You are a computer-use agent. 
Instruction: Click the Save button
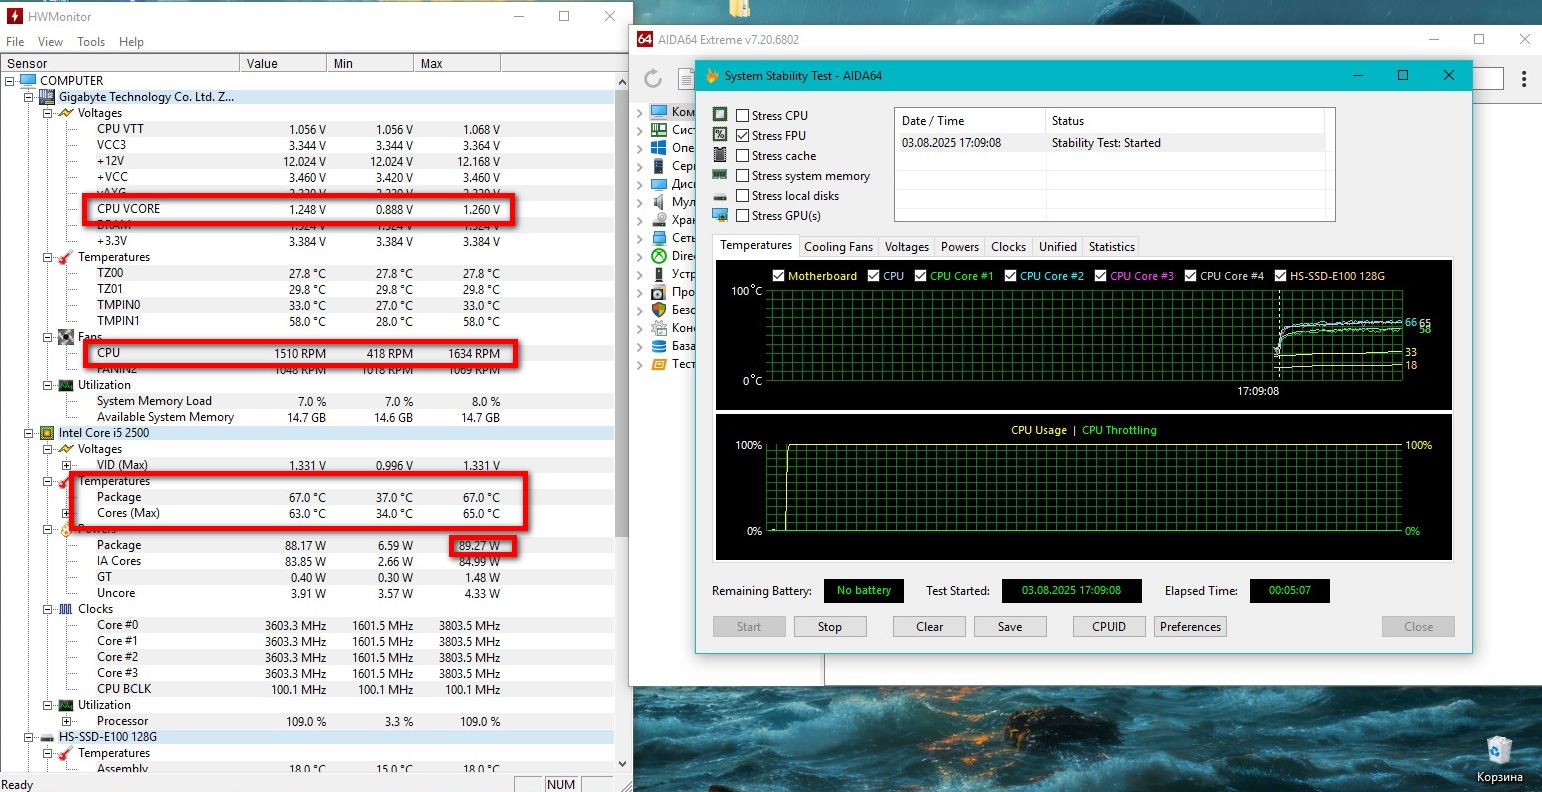(x=1010, y=627)
